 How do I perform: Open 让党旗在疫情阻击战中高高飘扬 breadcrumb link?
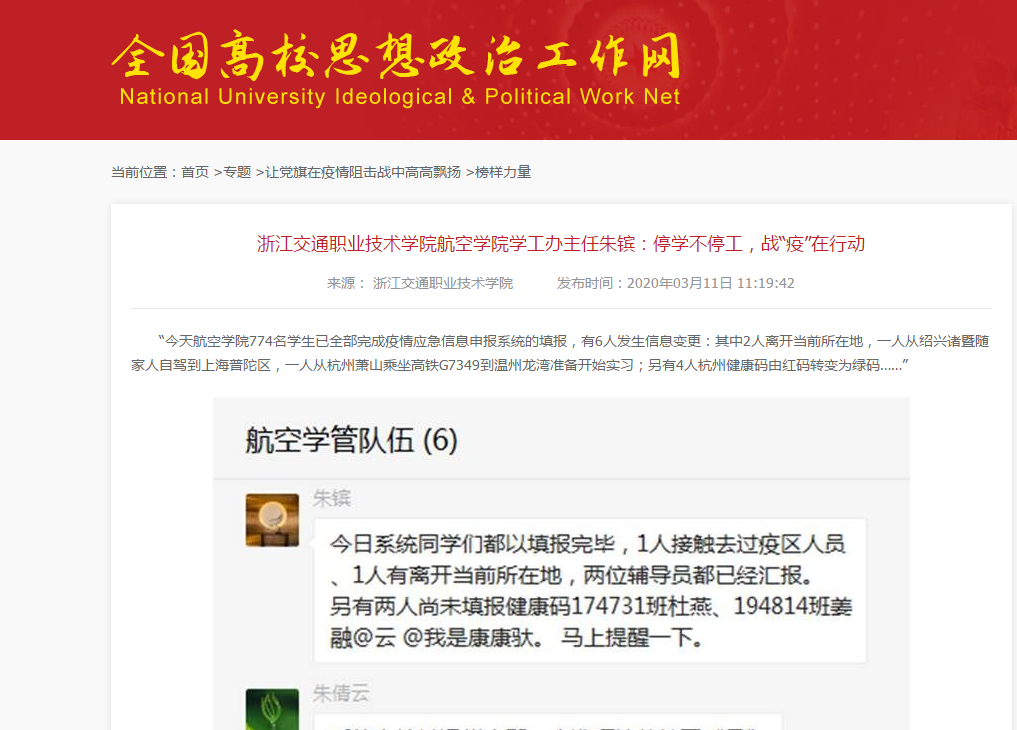(363, 172)
